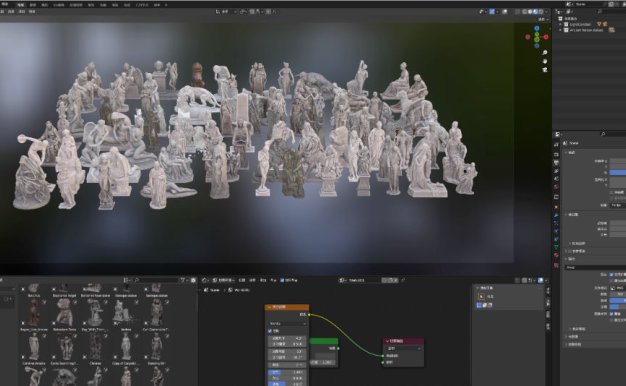Switch to wireframe viewport shading icon
Viewport: 626px width, 386px height.
525,12
